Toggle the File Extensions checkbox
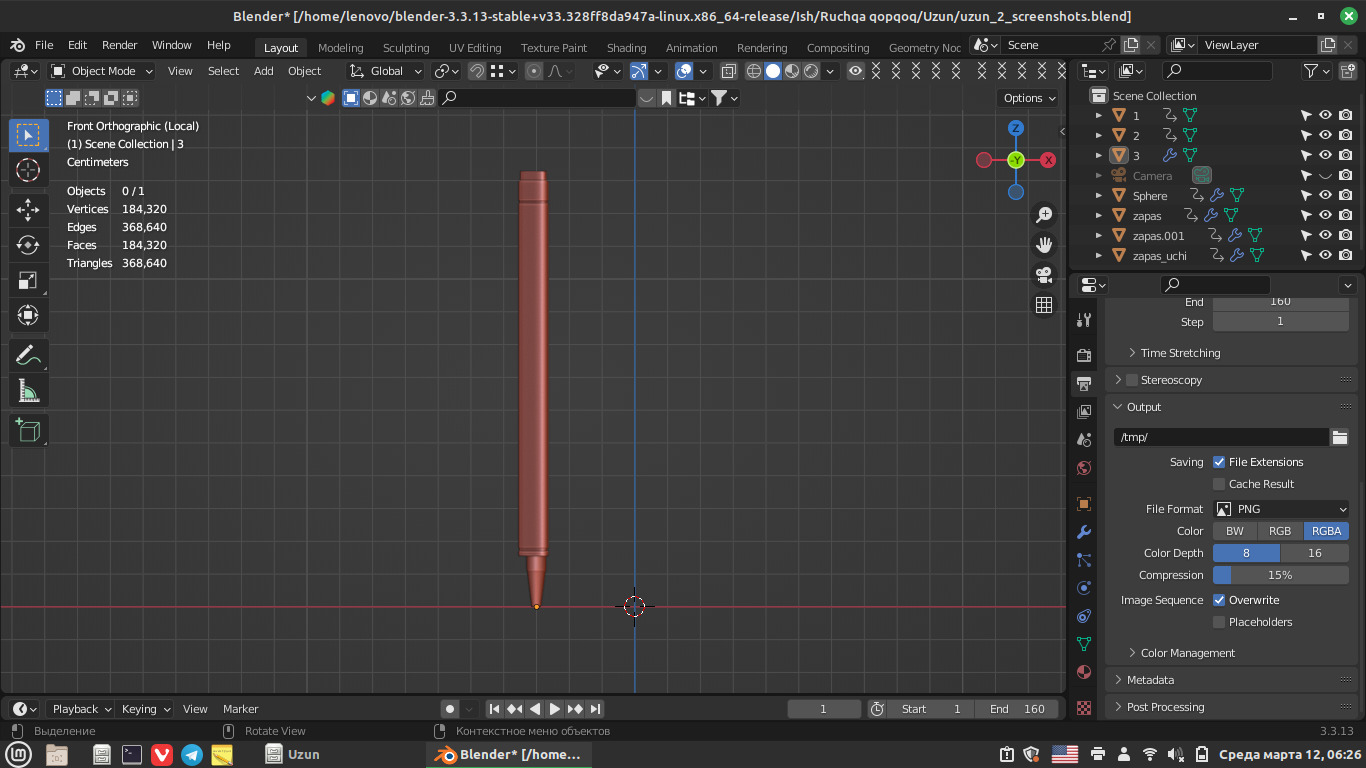Screen dimensions: 1366x768 coord(1219,462)
